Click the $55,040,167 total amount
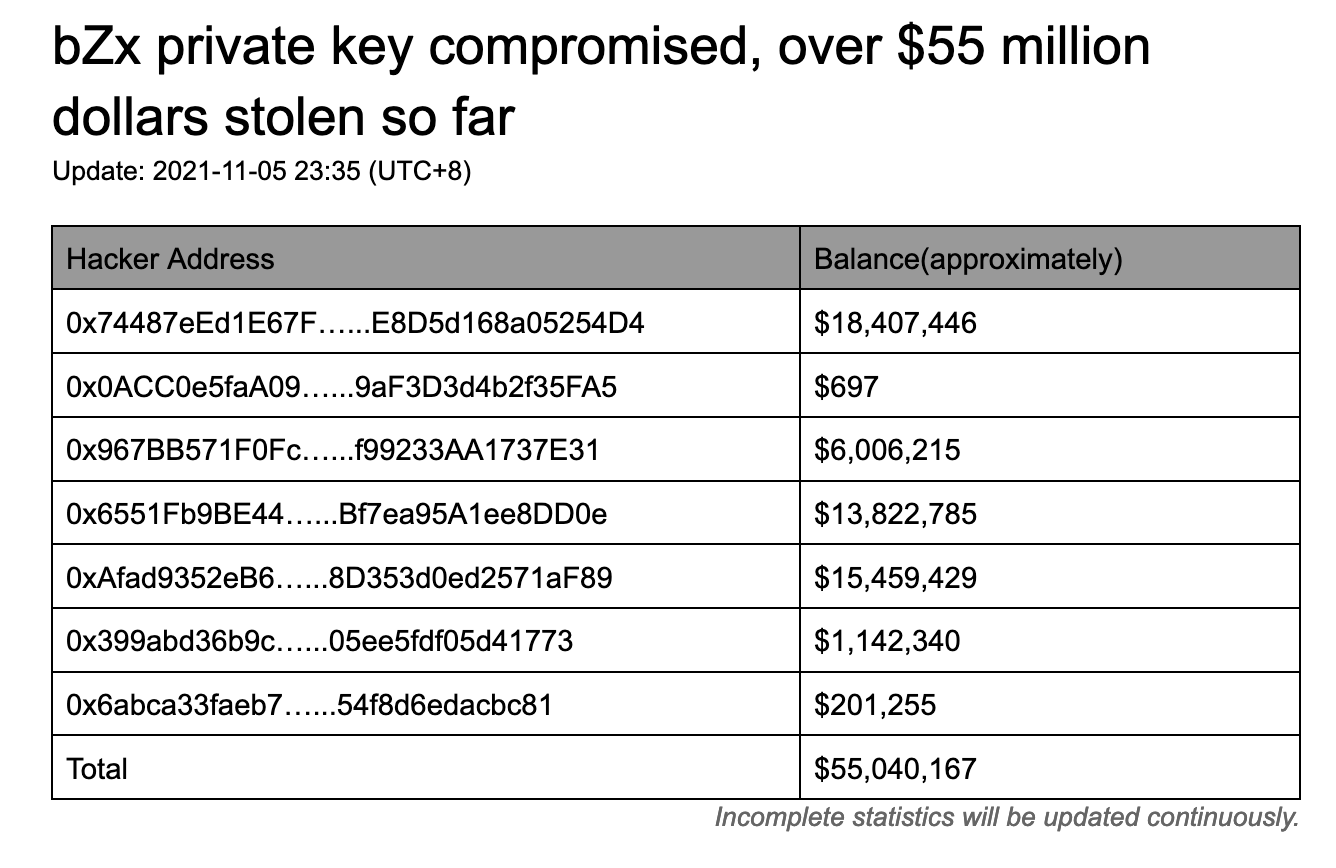This screenshot has width=1336, height=868. pos(895,769)
